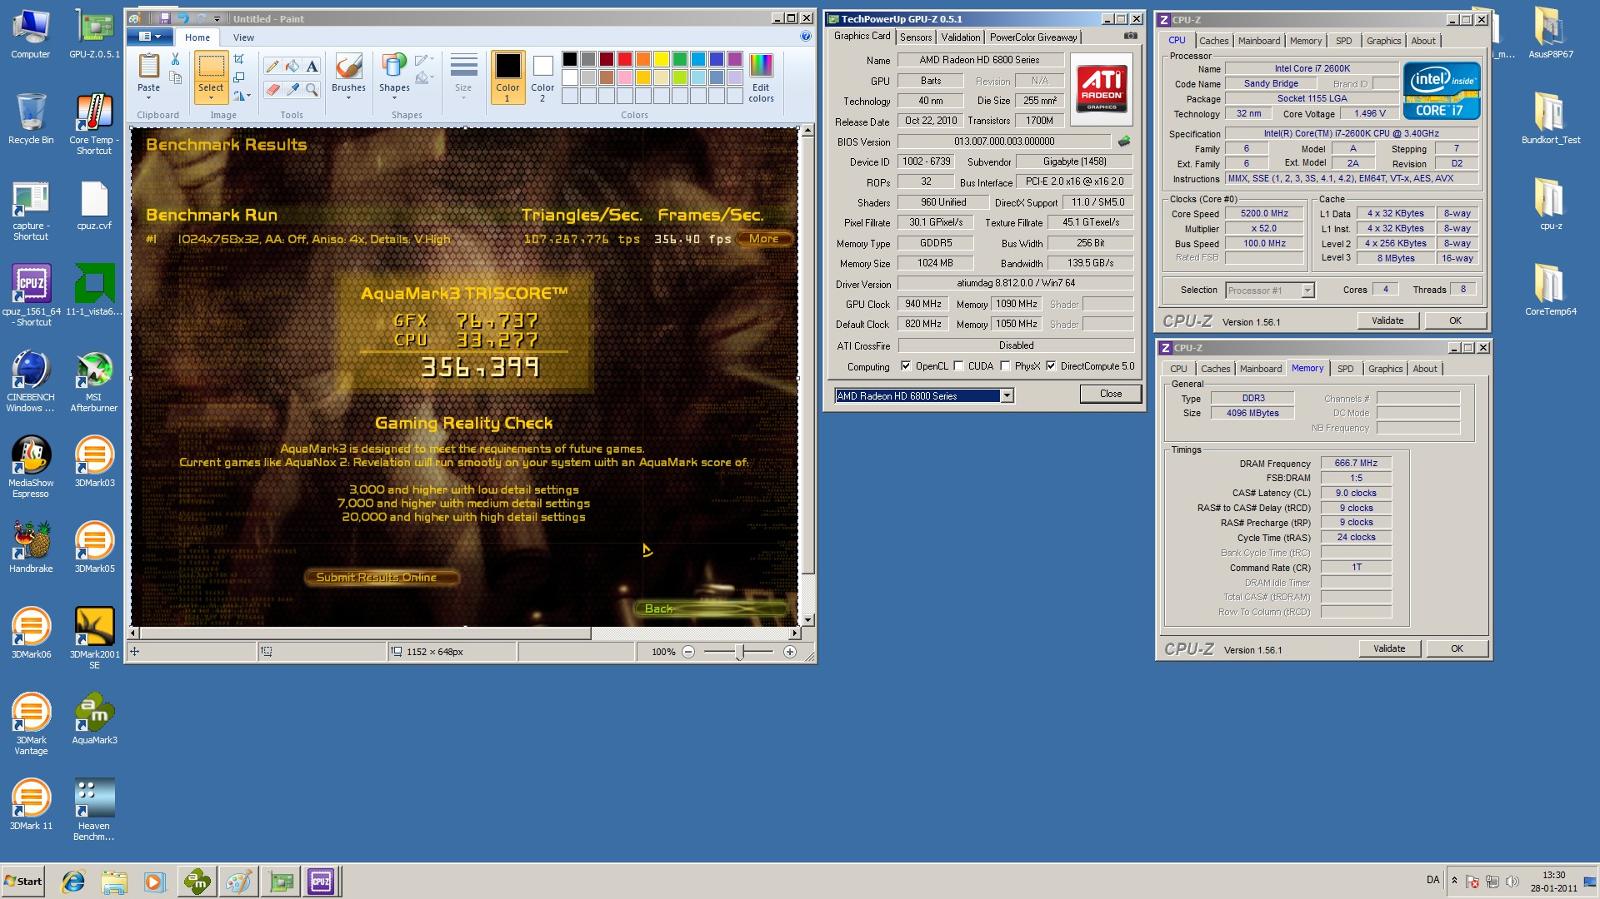Screen dimensions: 1600x899
Task: Open the AquaMark3 desktop icon
Action: click(x=94, y=719)
